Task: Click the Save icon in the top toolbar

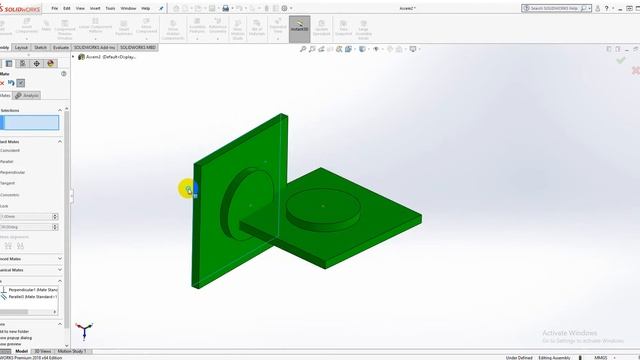Action: pos(212,8)
